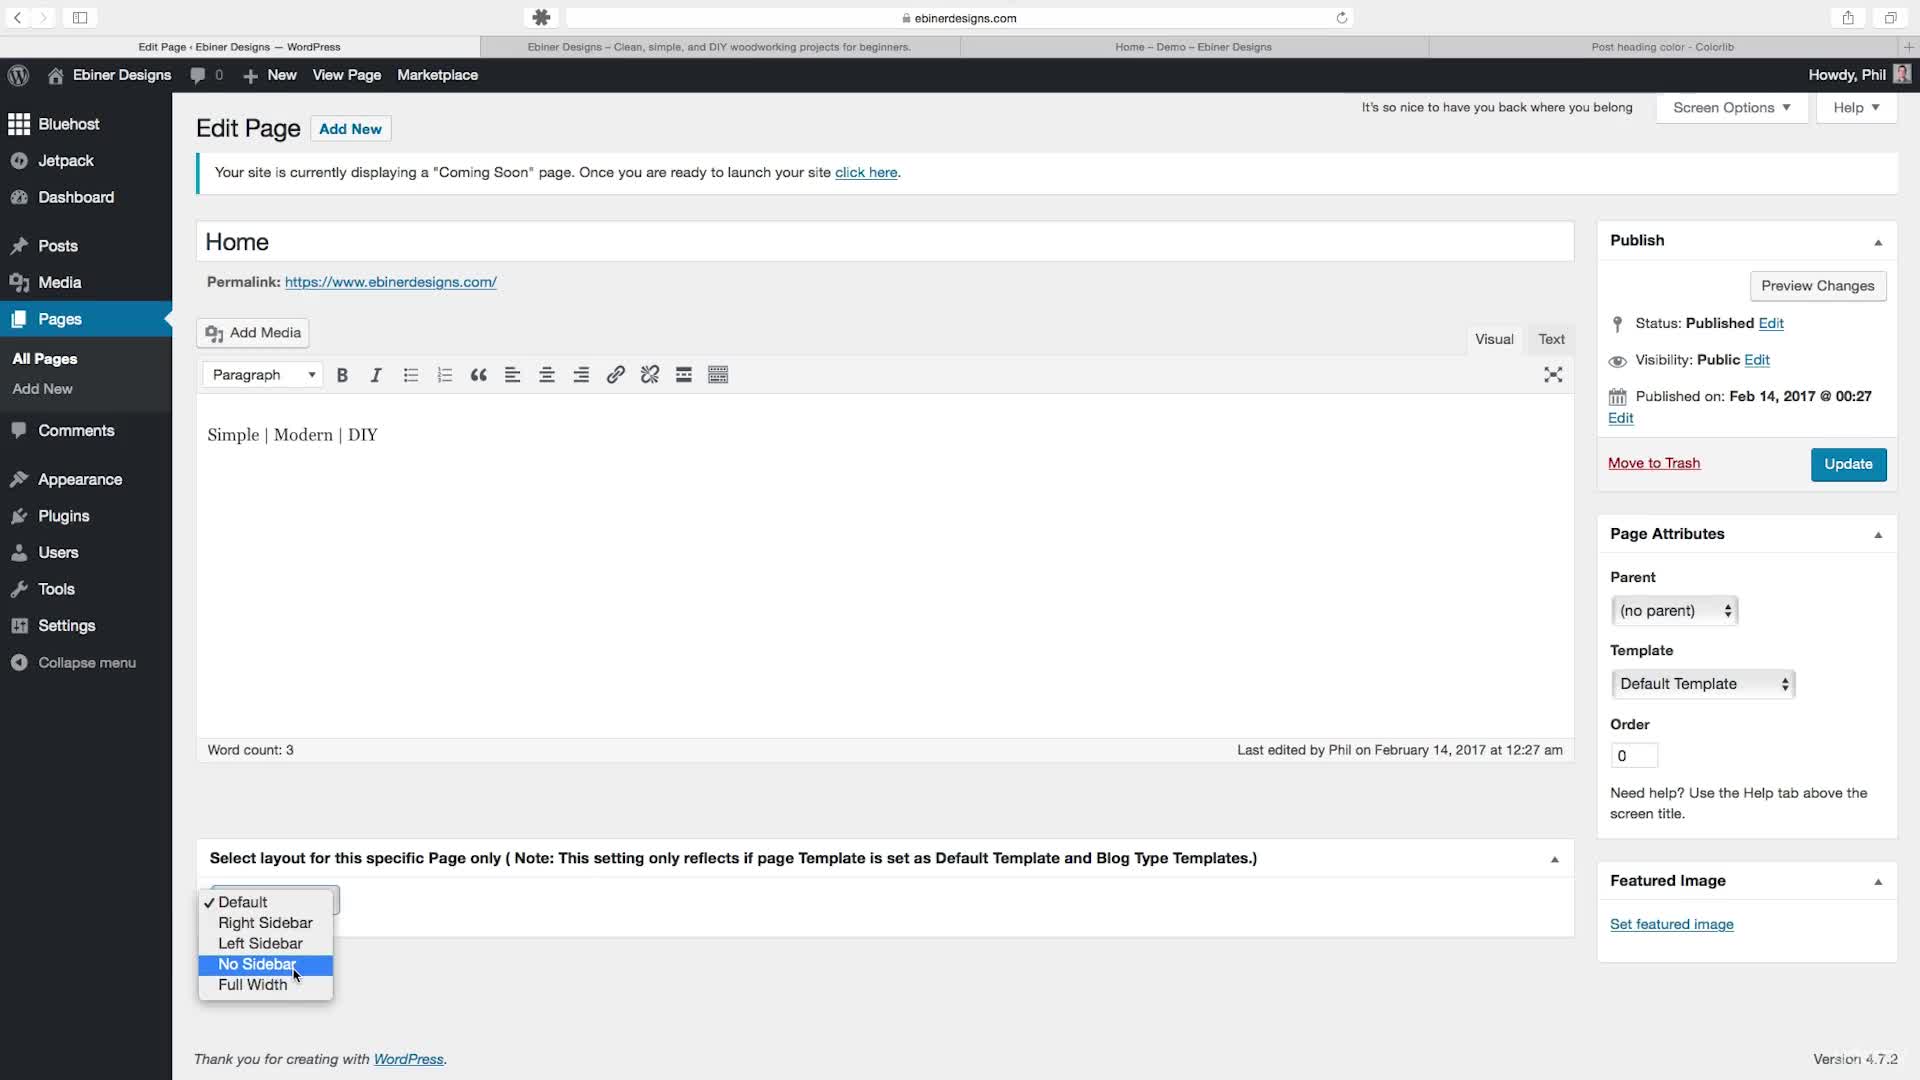Screen dimensions: 1920x1080
Task: Enter distraction-free writing mode
Action: 1553,375
